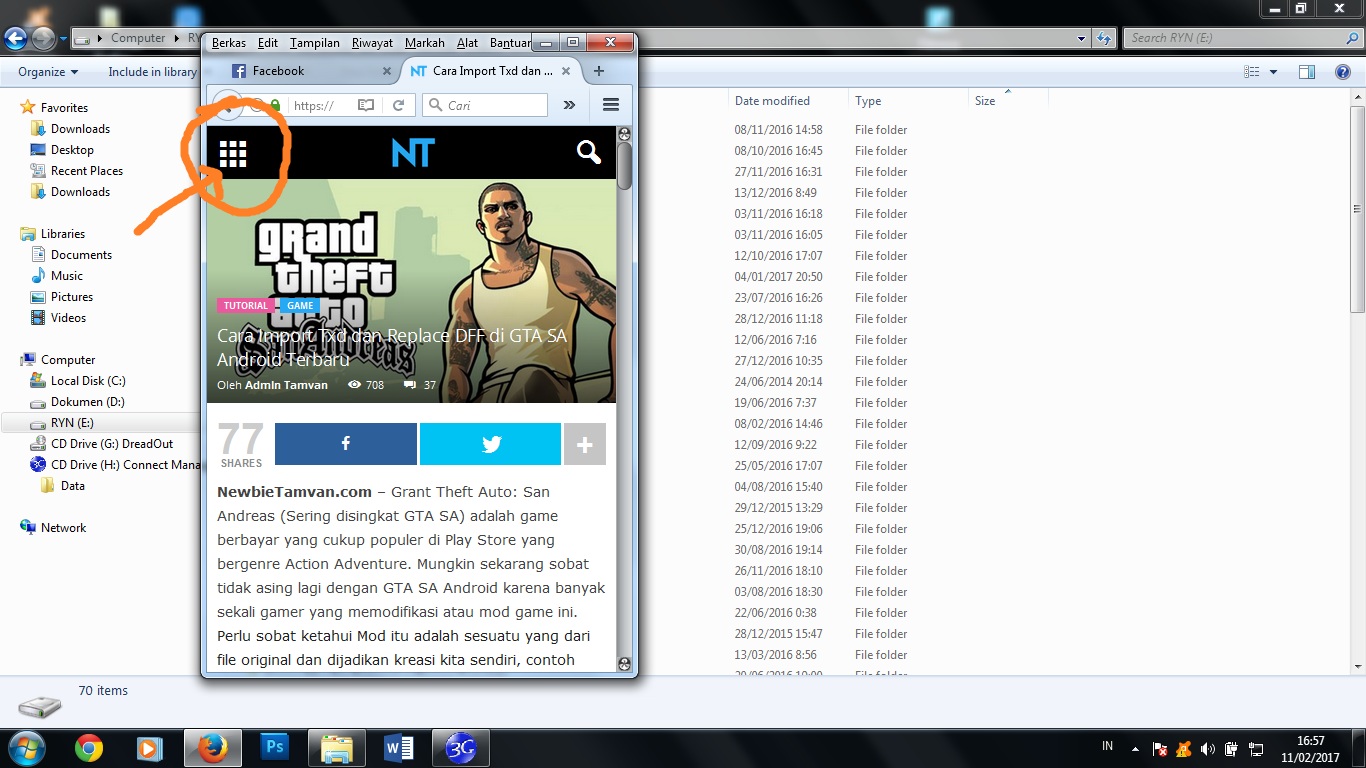Open the Riwayat menu in Firefox
Viewport: 1366px width, 768px height.
click(x=372, y=43)
